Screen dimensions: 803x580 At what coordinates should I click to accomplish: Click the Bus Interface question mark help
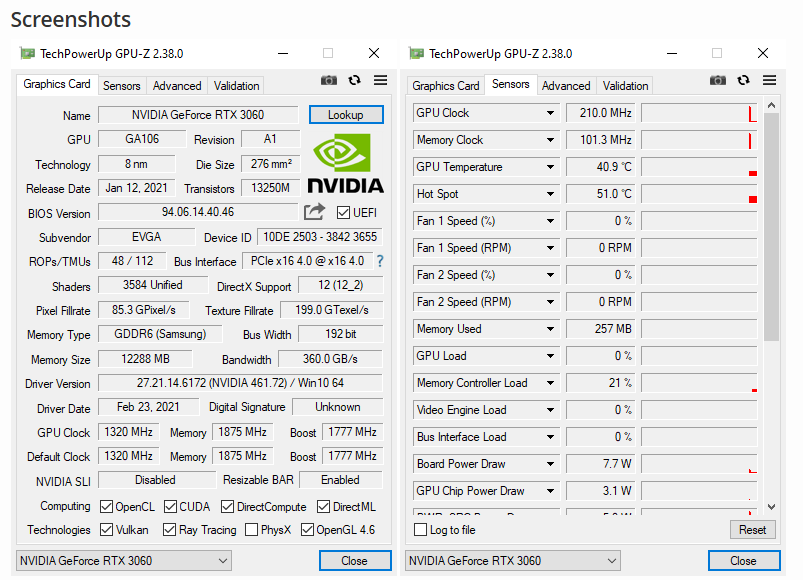pos(380,261)
